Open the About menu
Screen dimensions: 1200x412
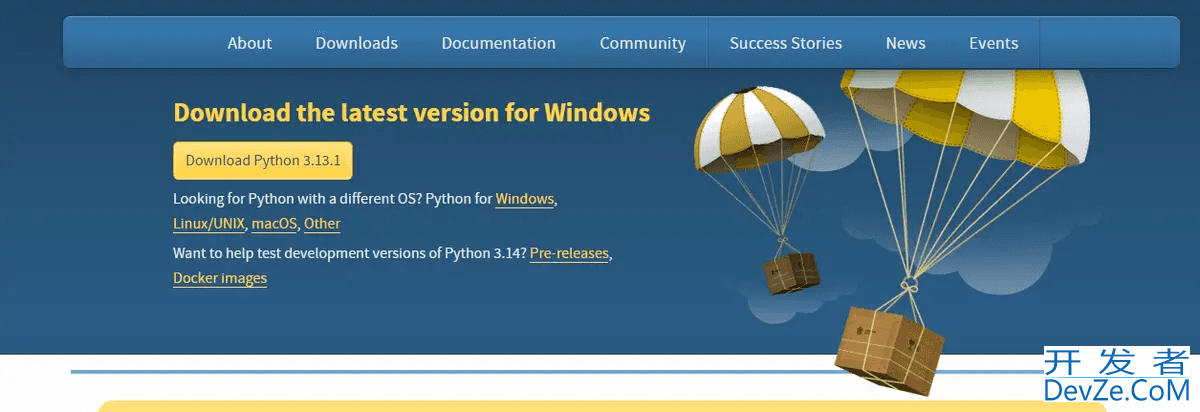pyautogui.click(x=249, y=43)
